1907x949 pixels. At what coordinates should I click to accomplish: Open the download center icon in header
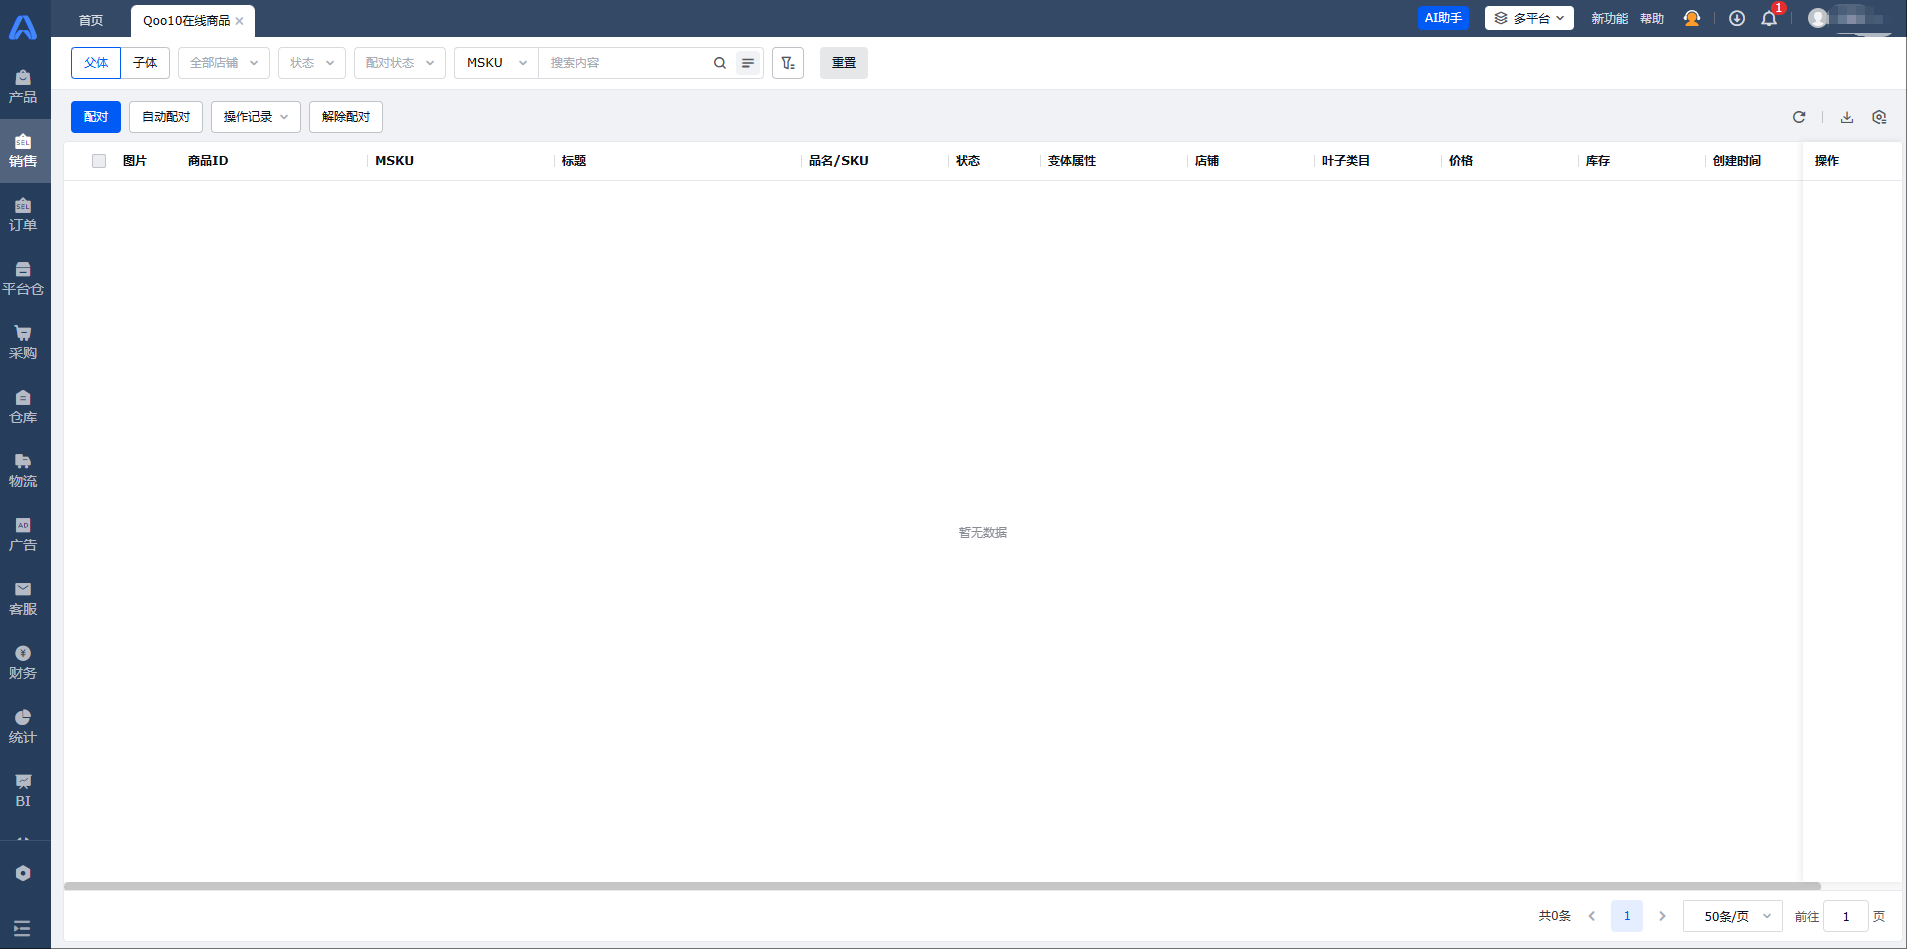tap(1737, 18)
